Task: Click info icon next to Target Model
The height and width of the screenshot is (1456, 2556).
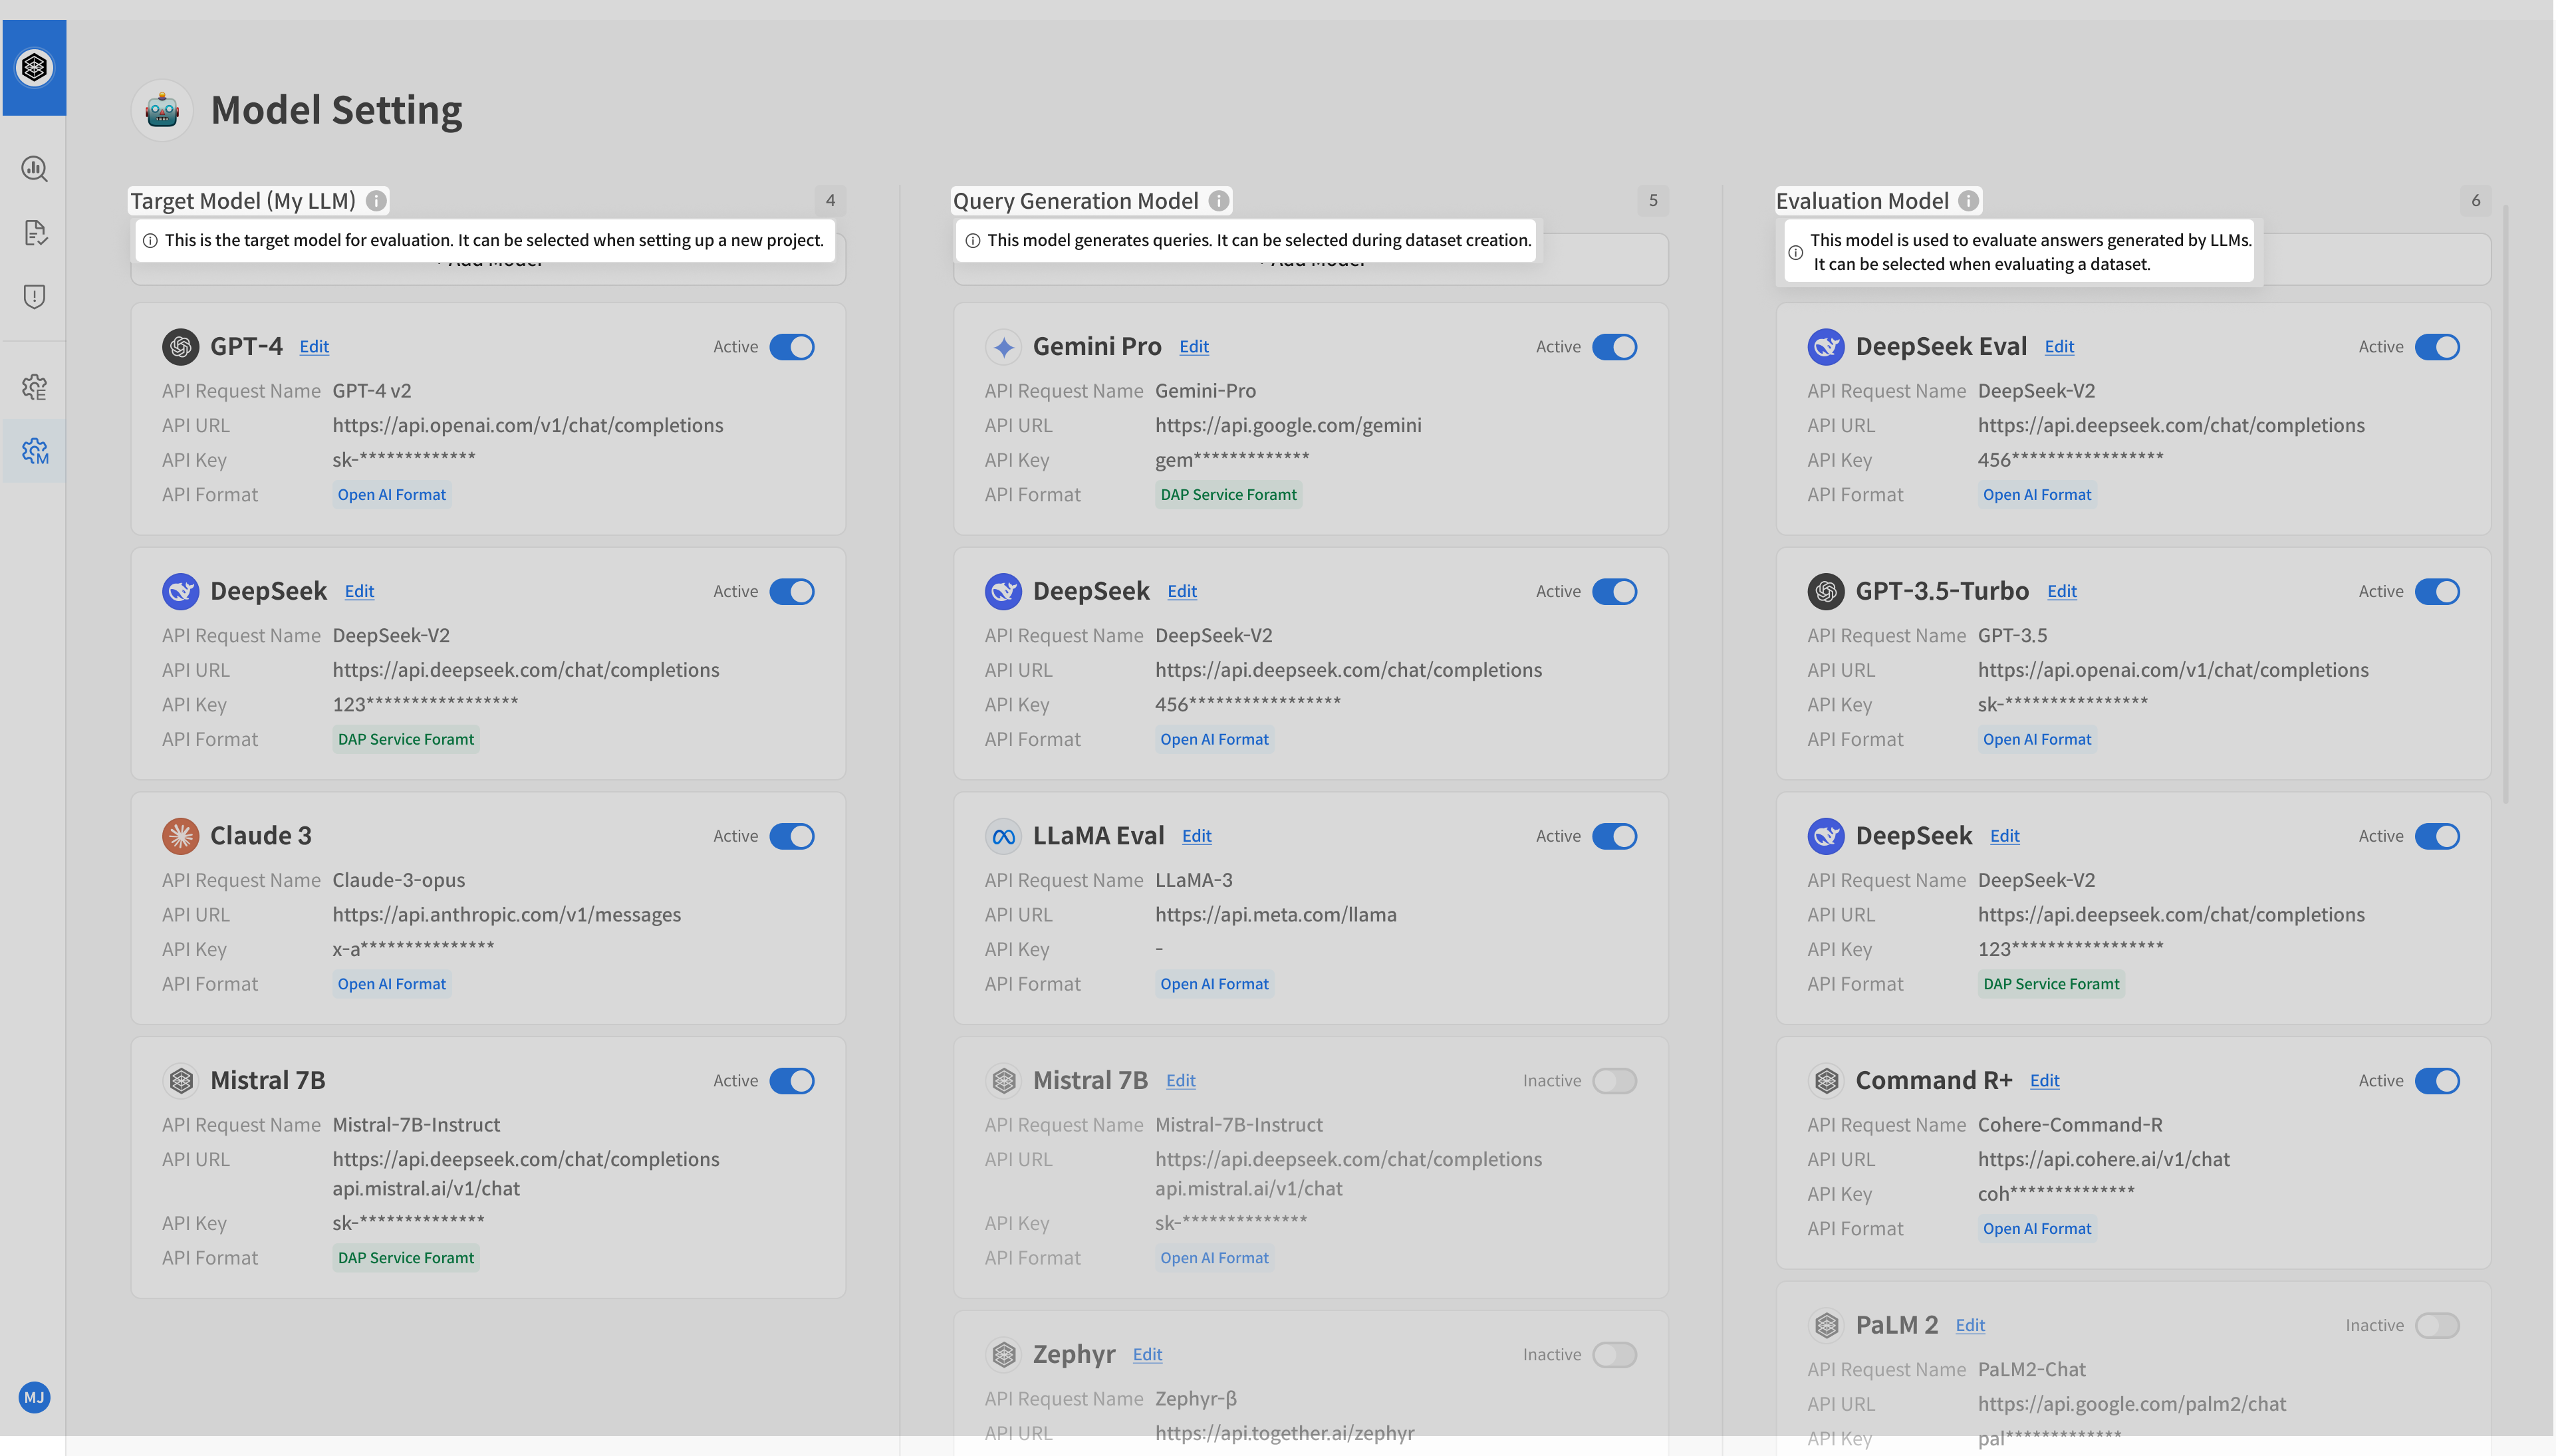Action: pos(376,201)
